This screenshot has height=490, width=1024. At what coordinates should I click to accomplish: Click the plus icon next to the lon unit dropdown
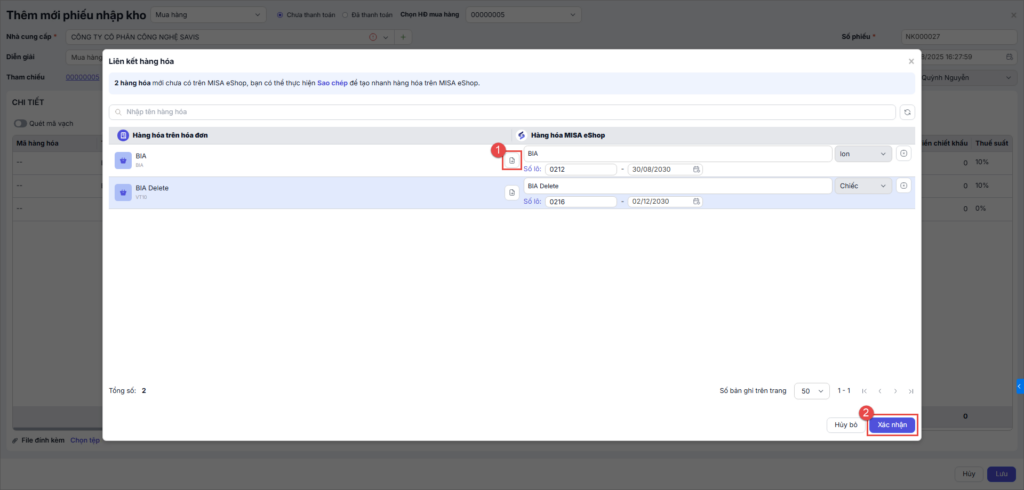pos(903,154)
